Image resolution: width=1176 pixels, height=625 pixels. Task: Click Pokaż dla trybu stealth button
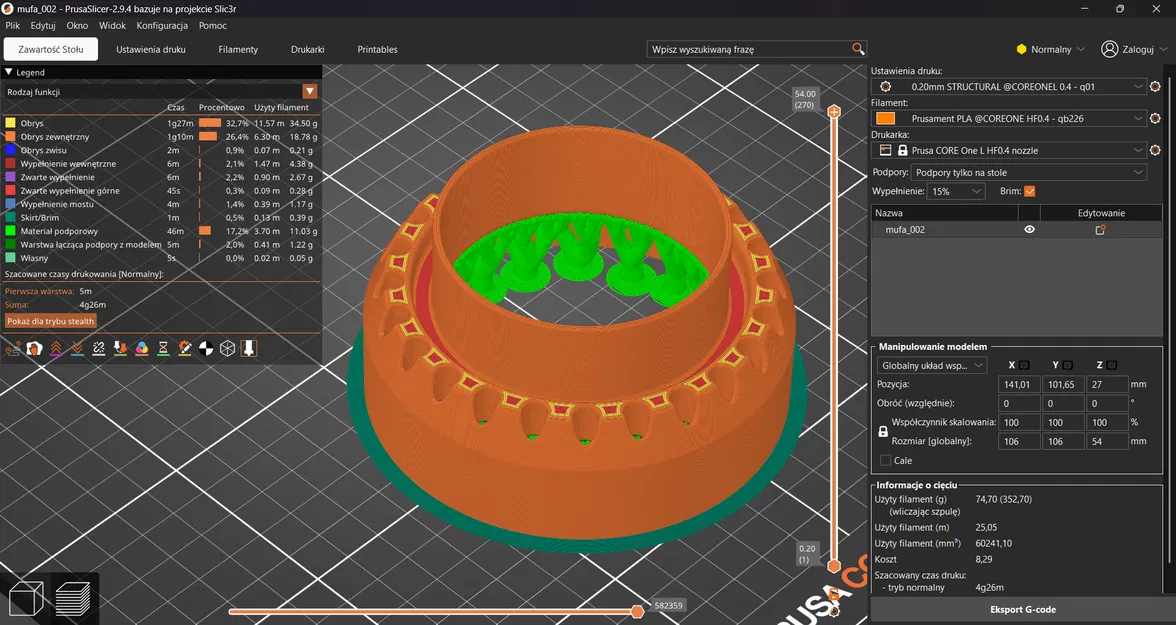[51, 321]
